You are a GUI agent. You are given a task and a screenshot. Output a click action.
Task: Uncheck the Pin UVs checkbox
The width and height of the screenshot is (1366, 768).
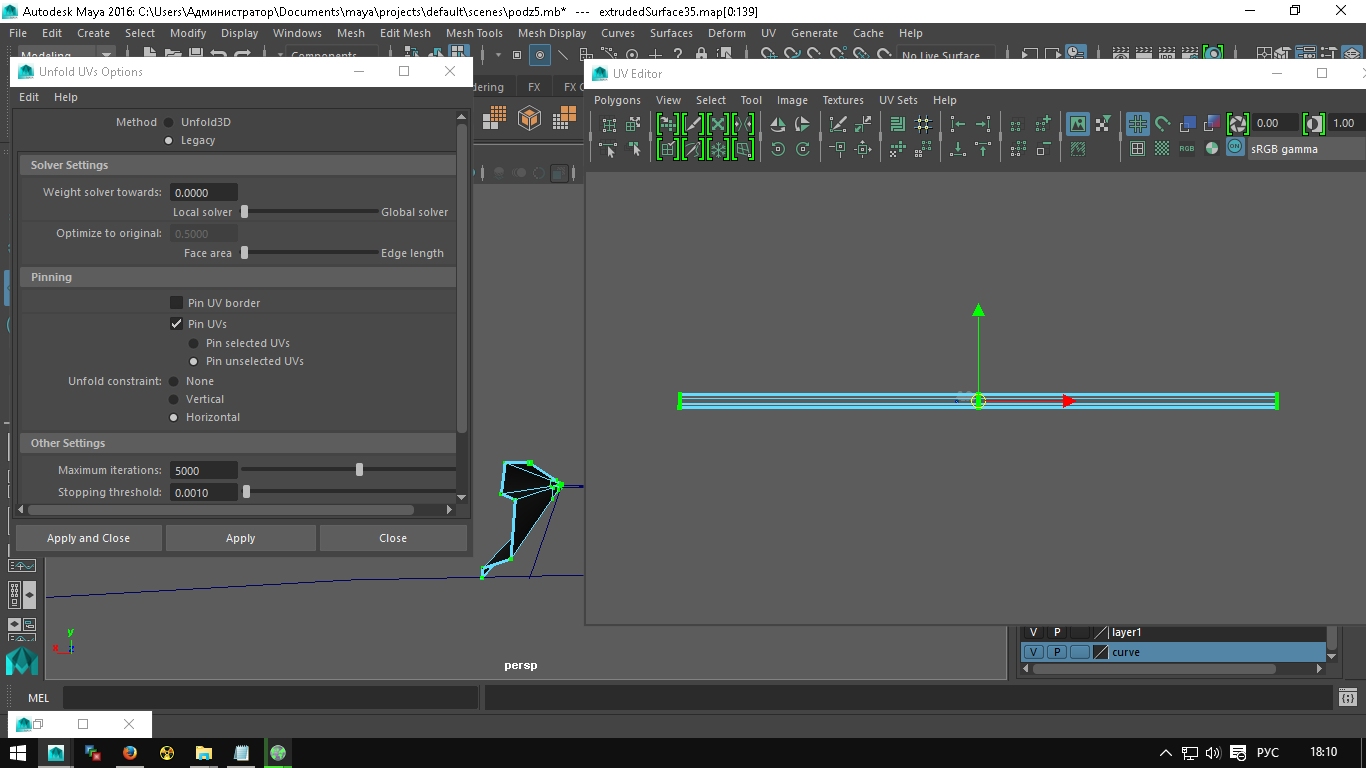[176, 324]
